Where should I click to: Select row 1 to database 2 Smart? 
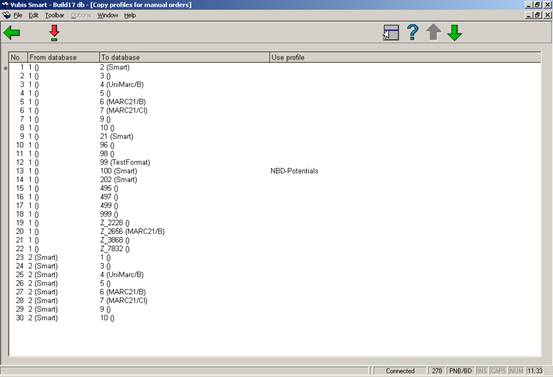pyautogui.click(x=275, y=67)
